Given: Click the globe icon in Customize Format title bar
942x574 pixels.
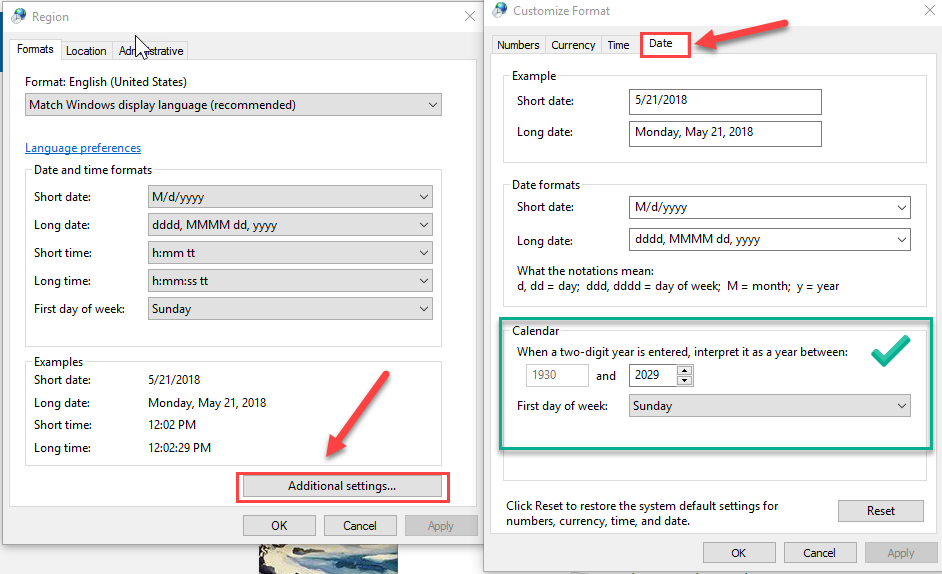Looking at the screenshot, I should point(500,10).
